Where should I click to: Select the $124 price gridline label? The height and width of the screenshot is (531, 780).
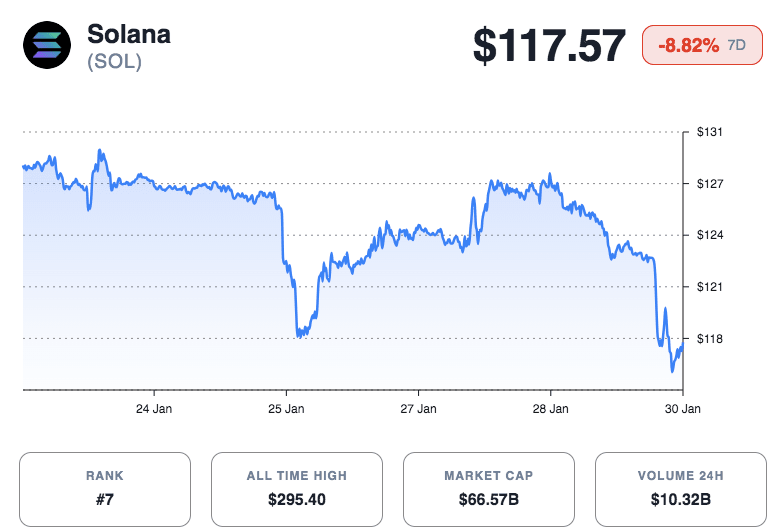point(709,235)
